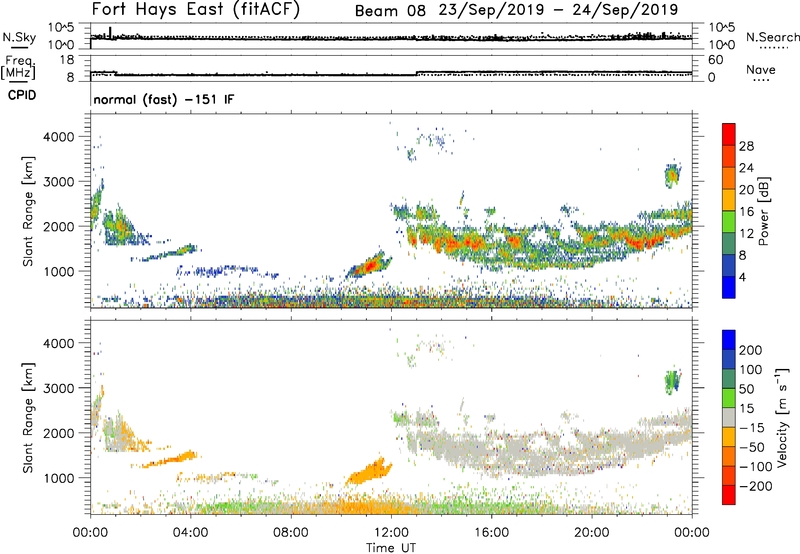This screenshot has height=554, width=800.
Task: Click the '-15' velocity colorbar label
Action: click(752, 428)
